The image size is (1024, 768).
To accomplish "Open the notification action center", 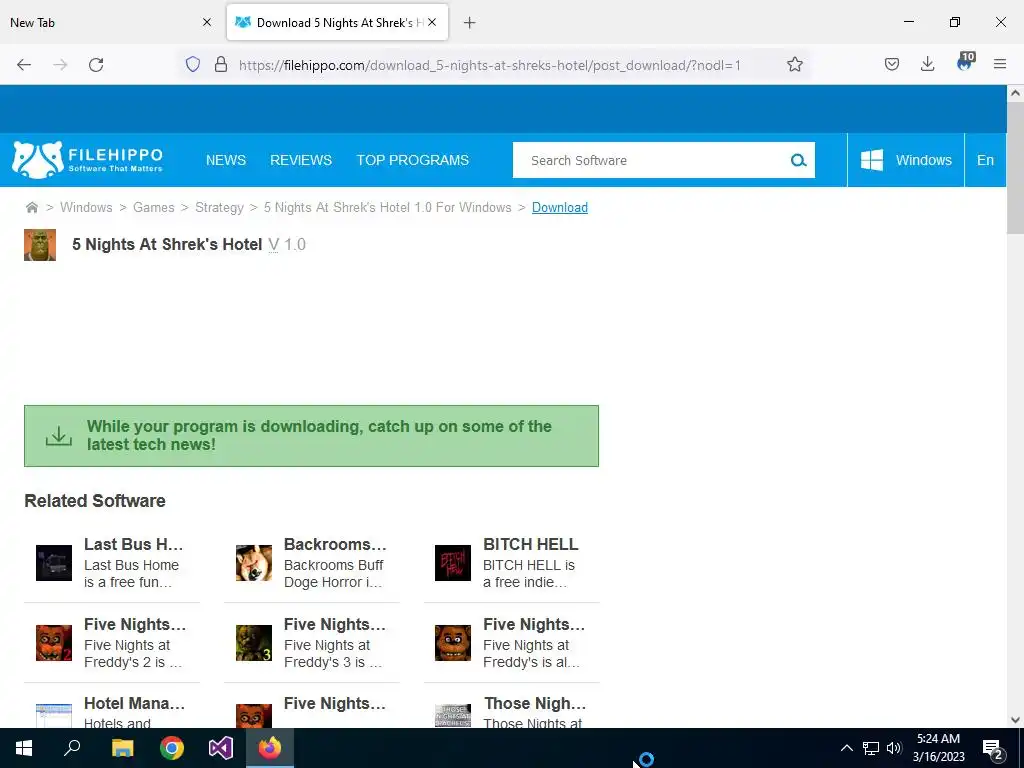I will pos(993,749).
